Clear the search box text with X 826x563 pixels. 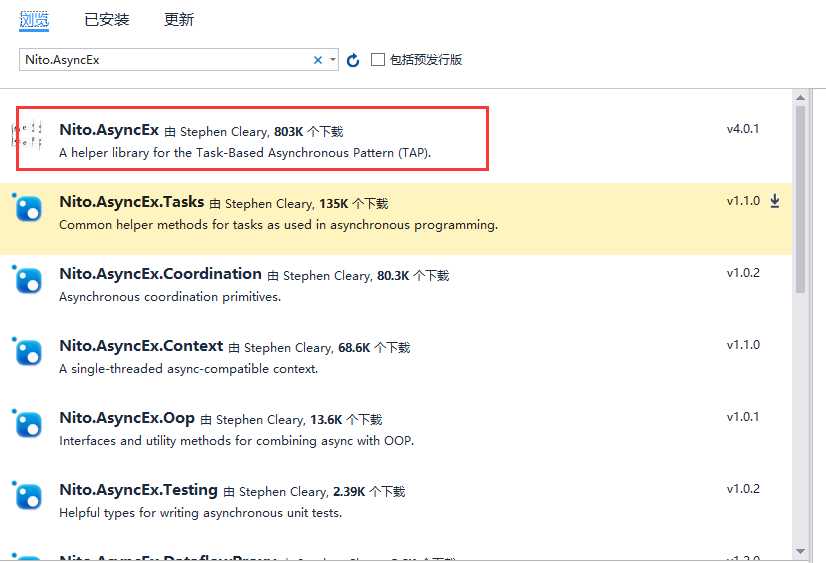(318, 60)
